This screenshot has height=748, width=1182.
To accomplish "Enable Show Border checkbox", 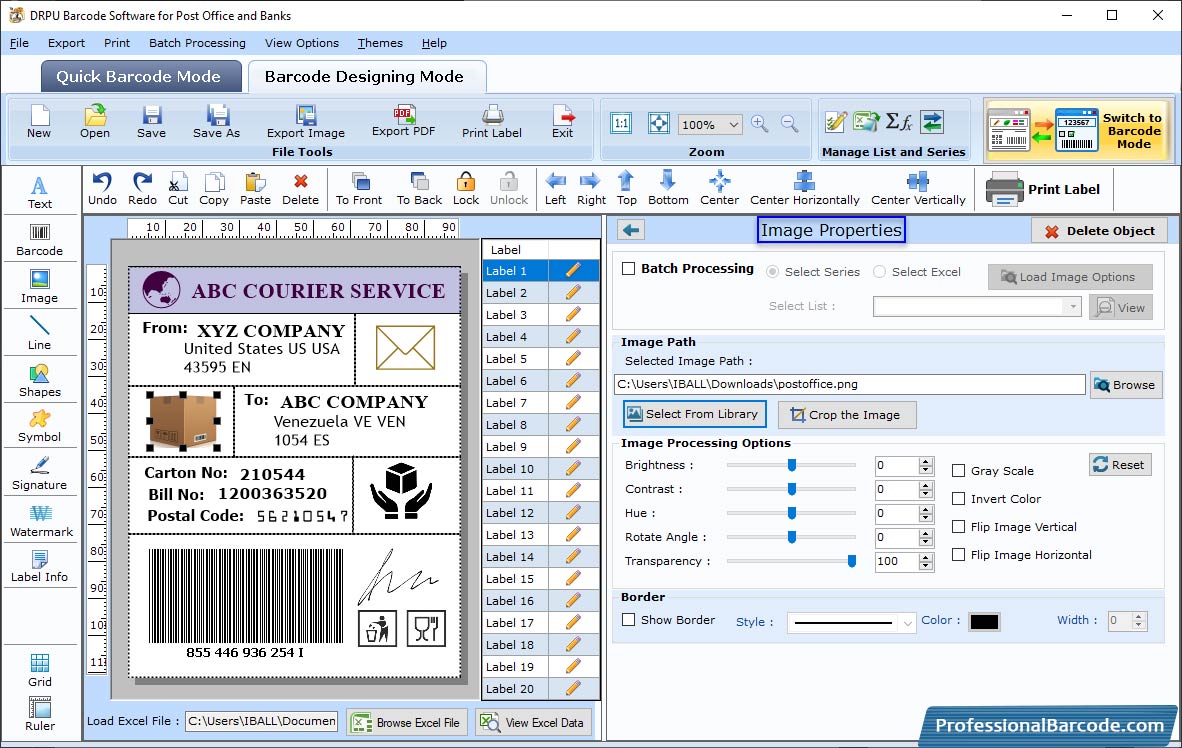I will coord(629,619).
